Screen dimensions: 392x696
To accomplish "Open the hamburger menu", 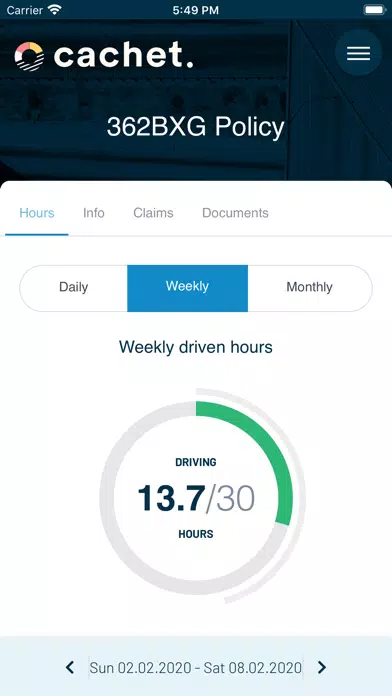I will coord(358,53).
